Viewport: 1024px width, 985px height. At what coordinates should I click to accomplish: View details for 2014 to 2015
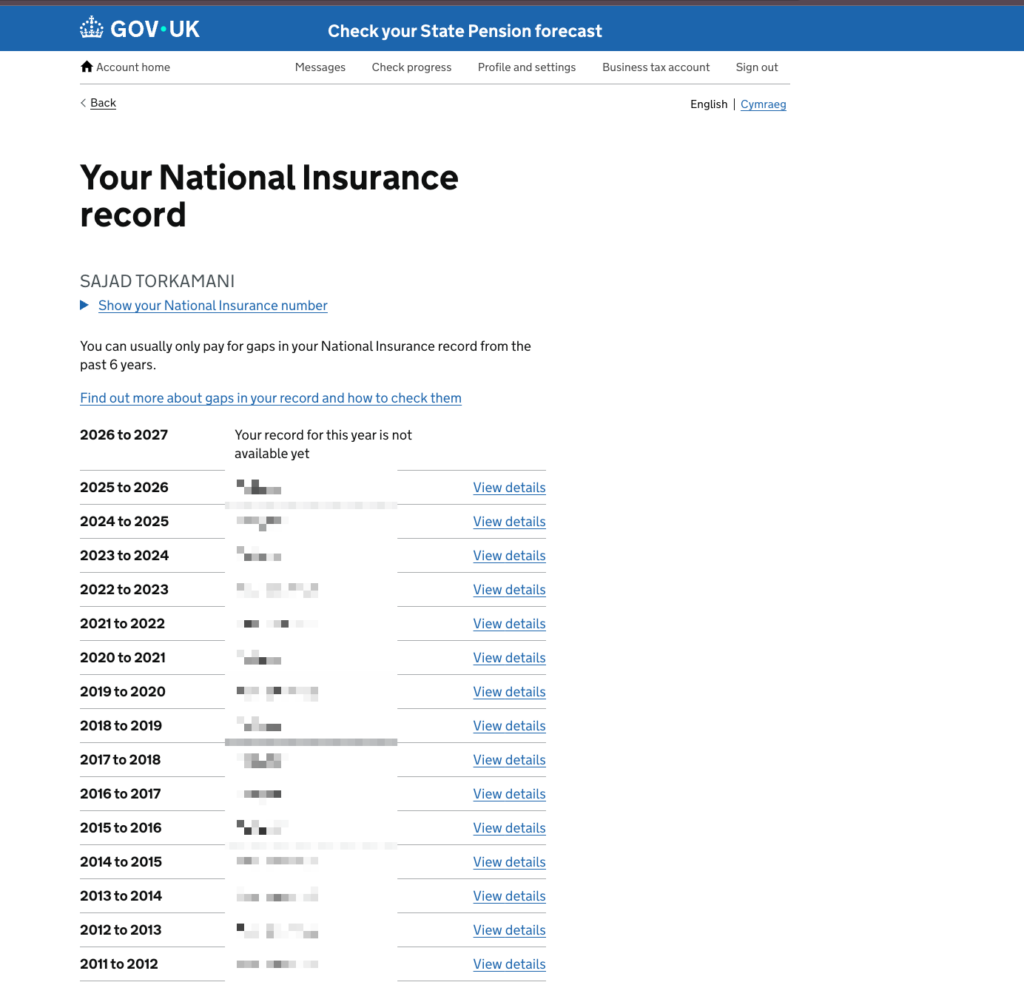[509, 862]
